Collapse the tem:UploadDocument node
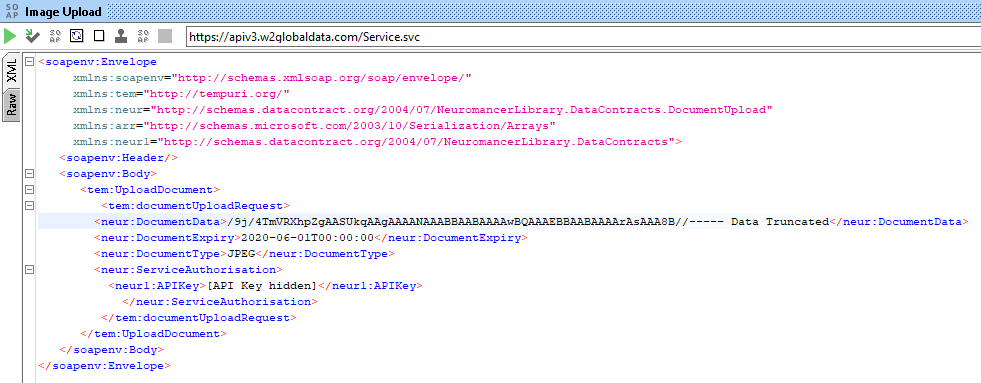Screen dimensions: 981x383 (x=29, y=189)
